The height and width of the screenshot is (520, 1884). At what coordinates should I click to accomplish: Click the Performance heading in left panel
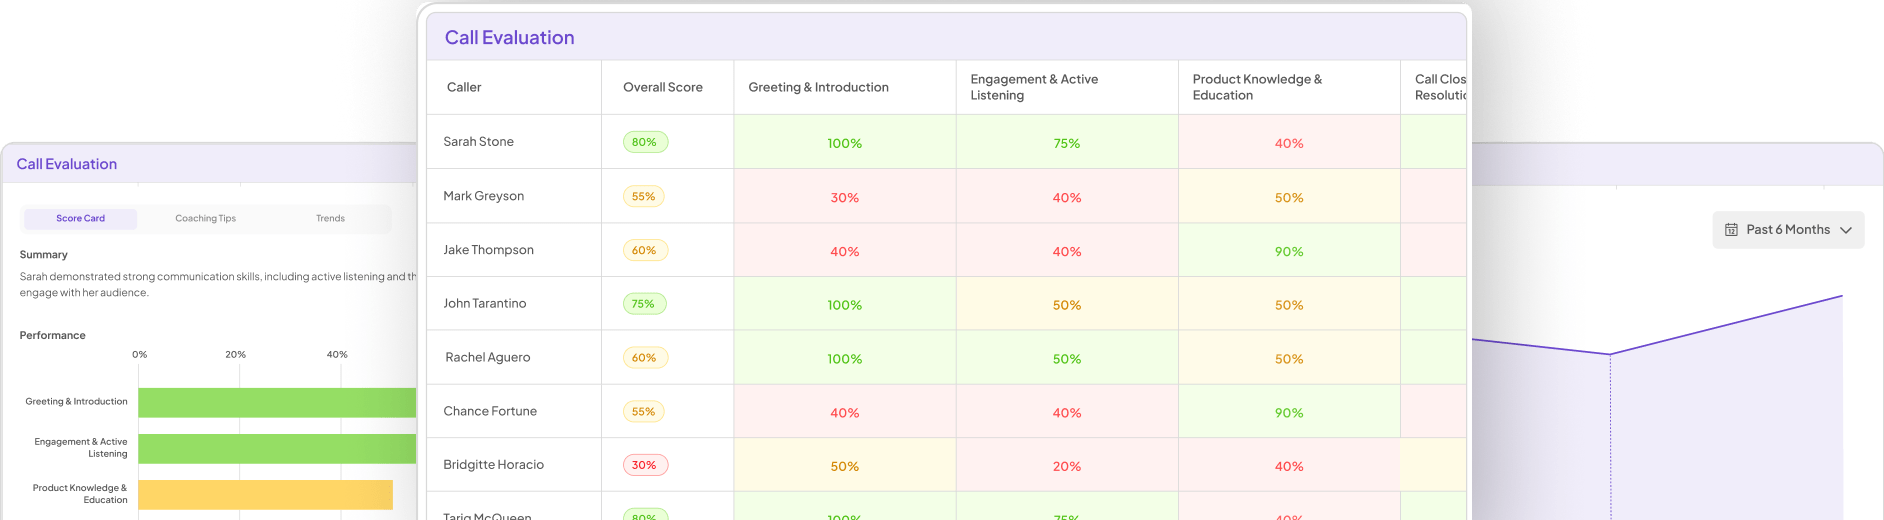53,335
